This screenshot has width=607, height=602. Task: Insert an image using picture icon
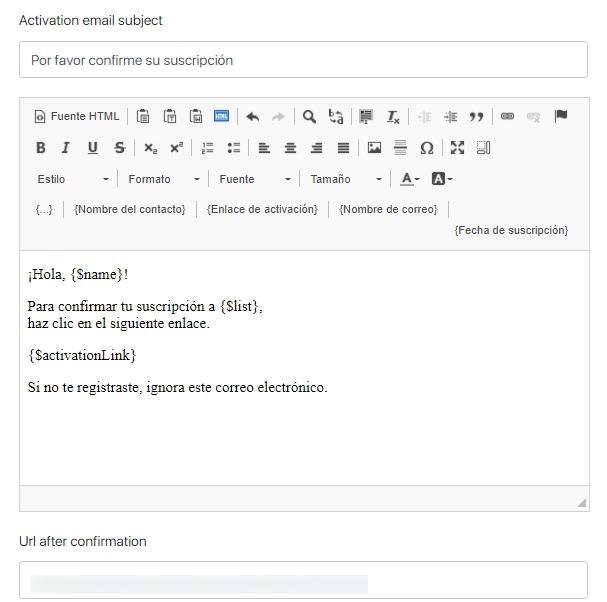[375, 148]
